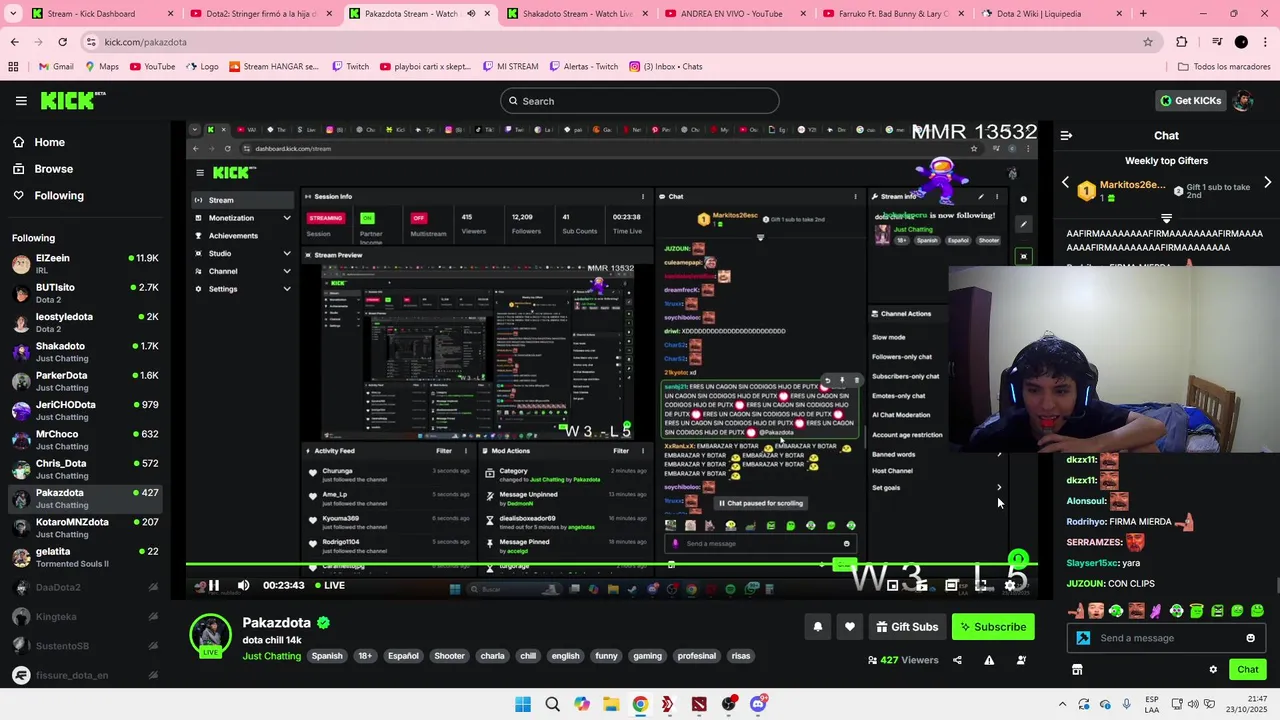Report the stream with warning icon

989,660
